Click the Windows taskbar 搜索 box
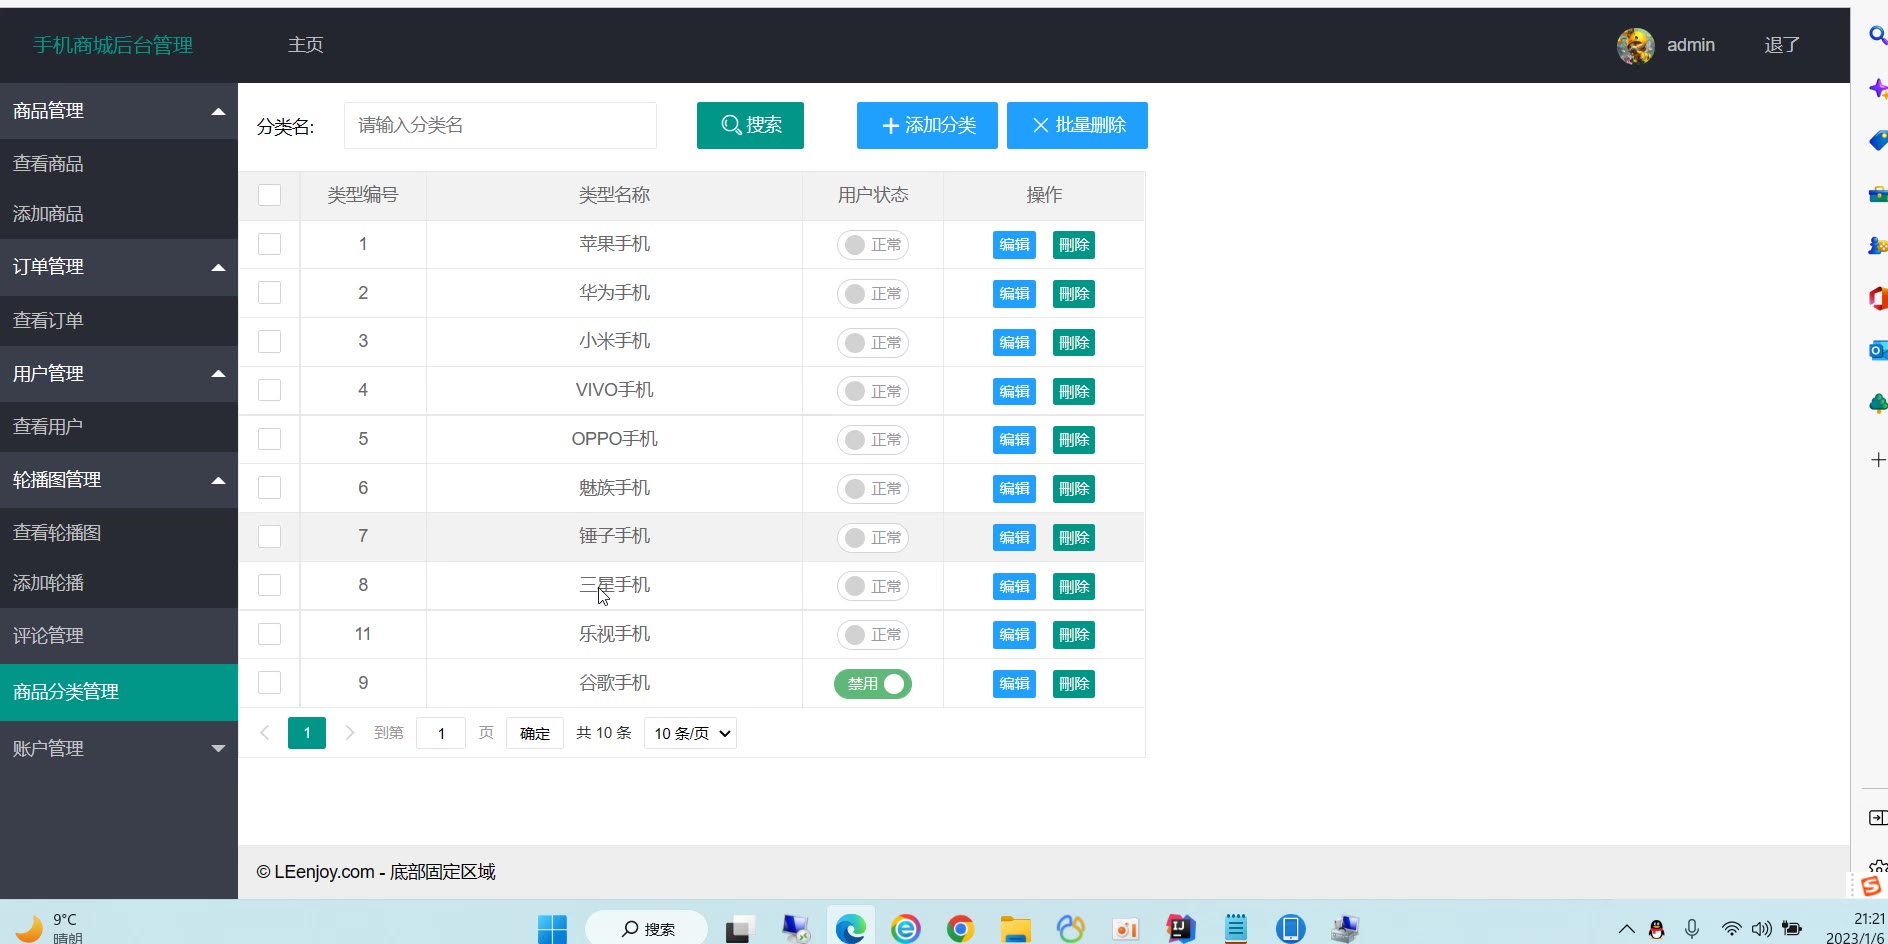1888x944 pixels. pyautogui.click(x=646, y=929)
